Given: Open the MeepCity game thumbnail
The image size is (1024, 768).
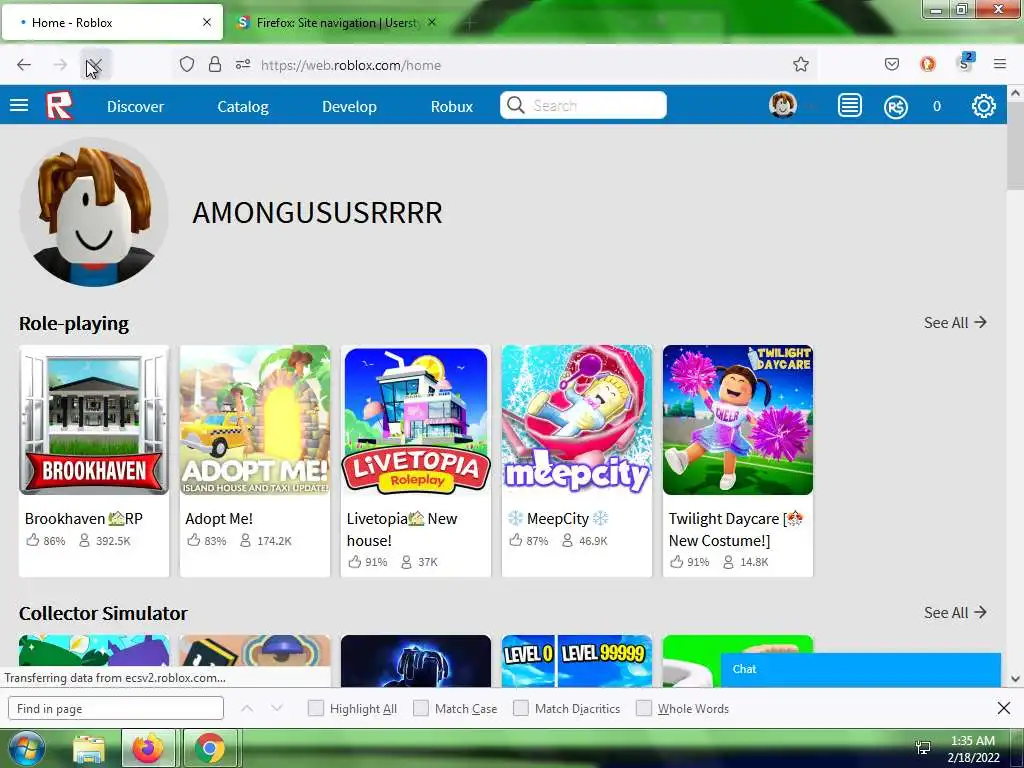Looking at the screenshot, I should pos(577,420).
